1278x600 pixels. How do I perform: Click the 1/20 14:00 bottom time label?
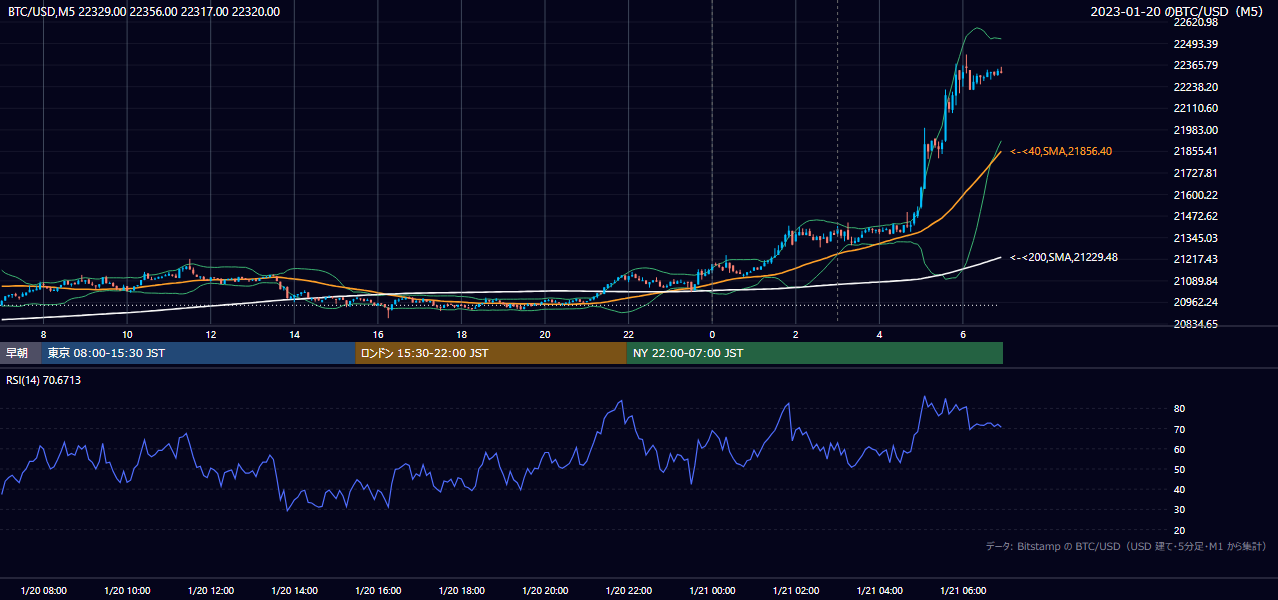tap(294, 591)
